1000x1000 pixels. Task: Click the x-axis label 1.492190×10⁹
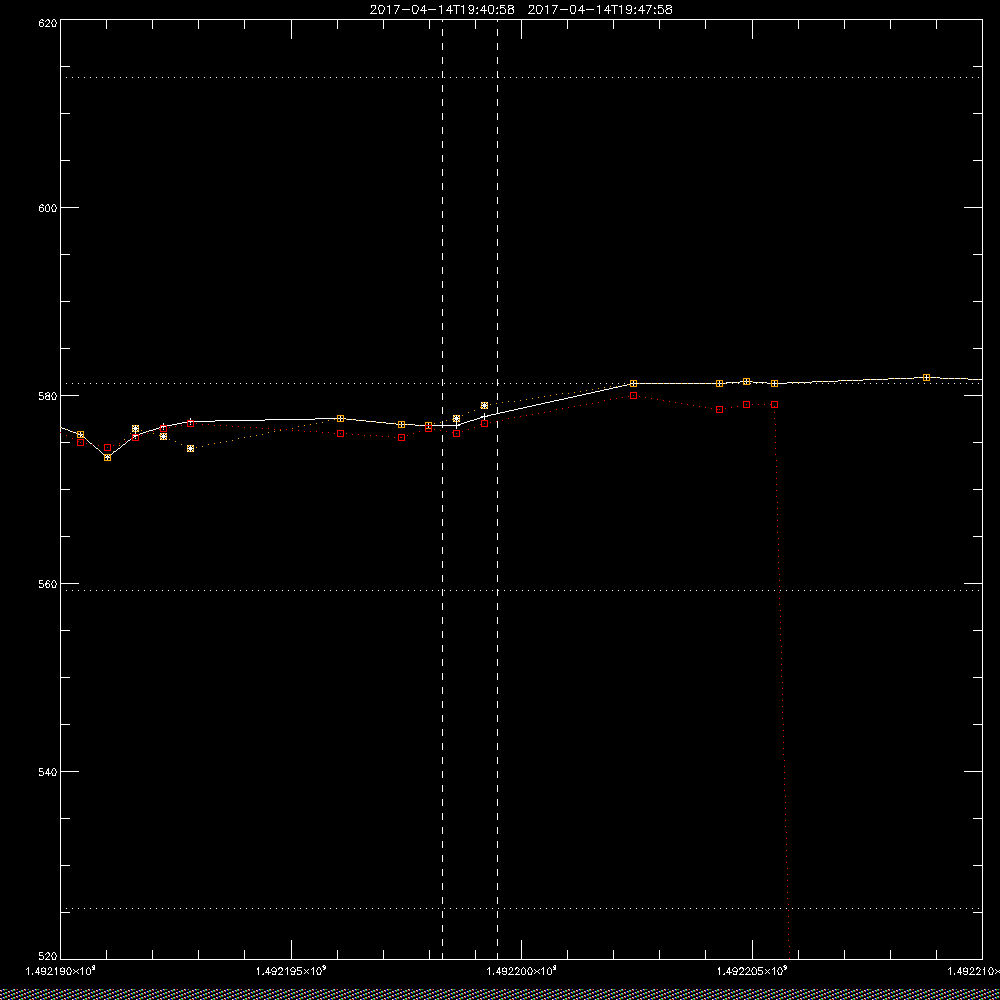[61, 971]
